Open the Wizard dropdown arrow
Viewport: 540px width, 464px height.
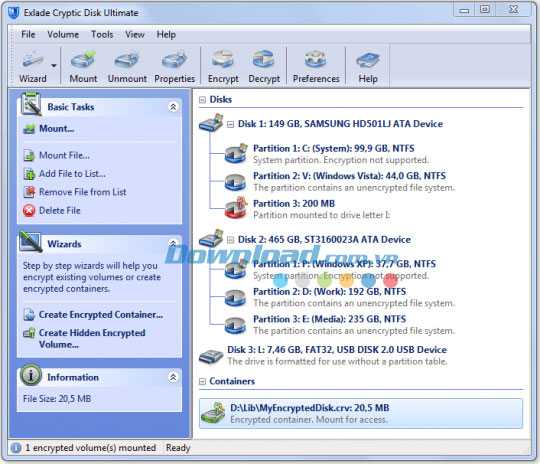[x=53, y=65]
